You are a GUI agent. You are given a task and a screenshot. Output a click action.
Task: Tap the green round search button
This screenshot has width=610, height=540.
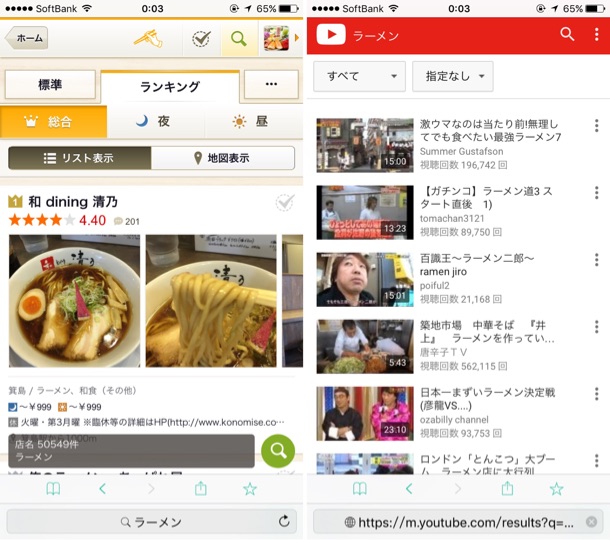pyautogui.click(x=278, y=451)
